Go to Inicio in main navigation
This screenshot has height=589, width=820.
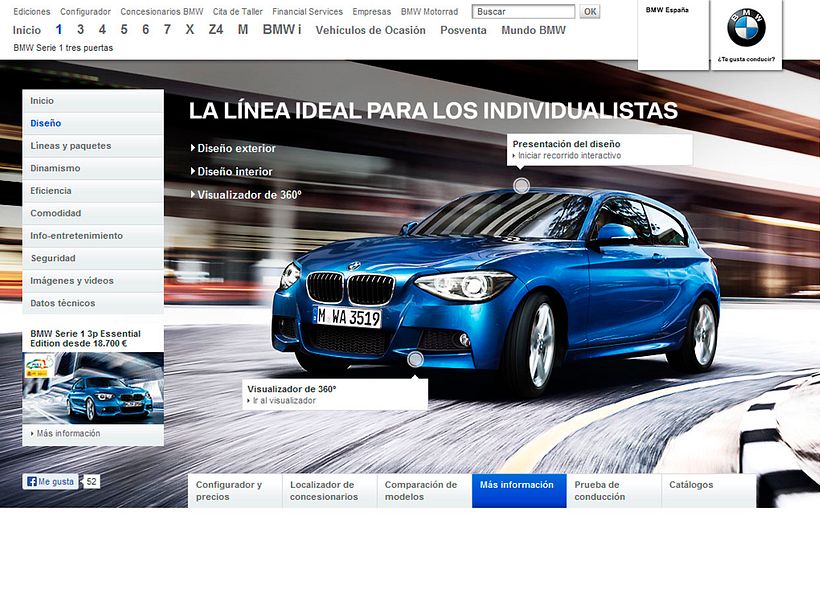pos(27,30)
